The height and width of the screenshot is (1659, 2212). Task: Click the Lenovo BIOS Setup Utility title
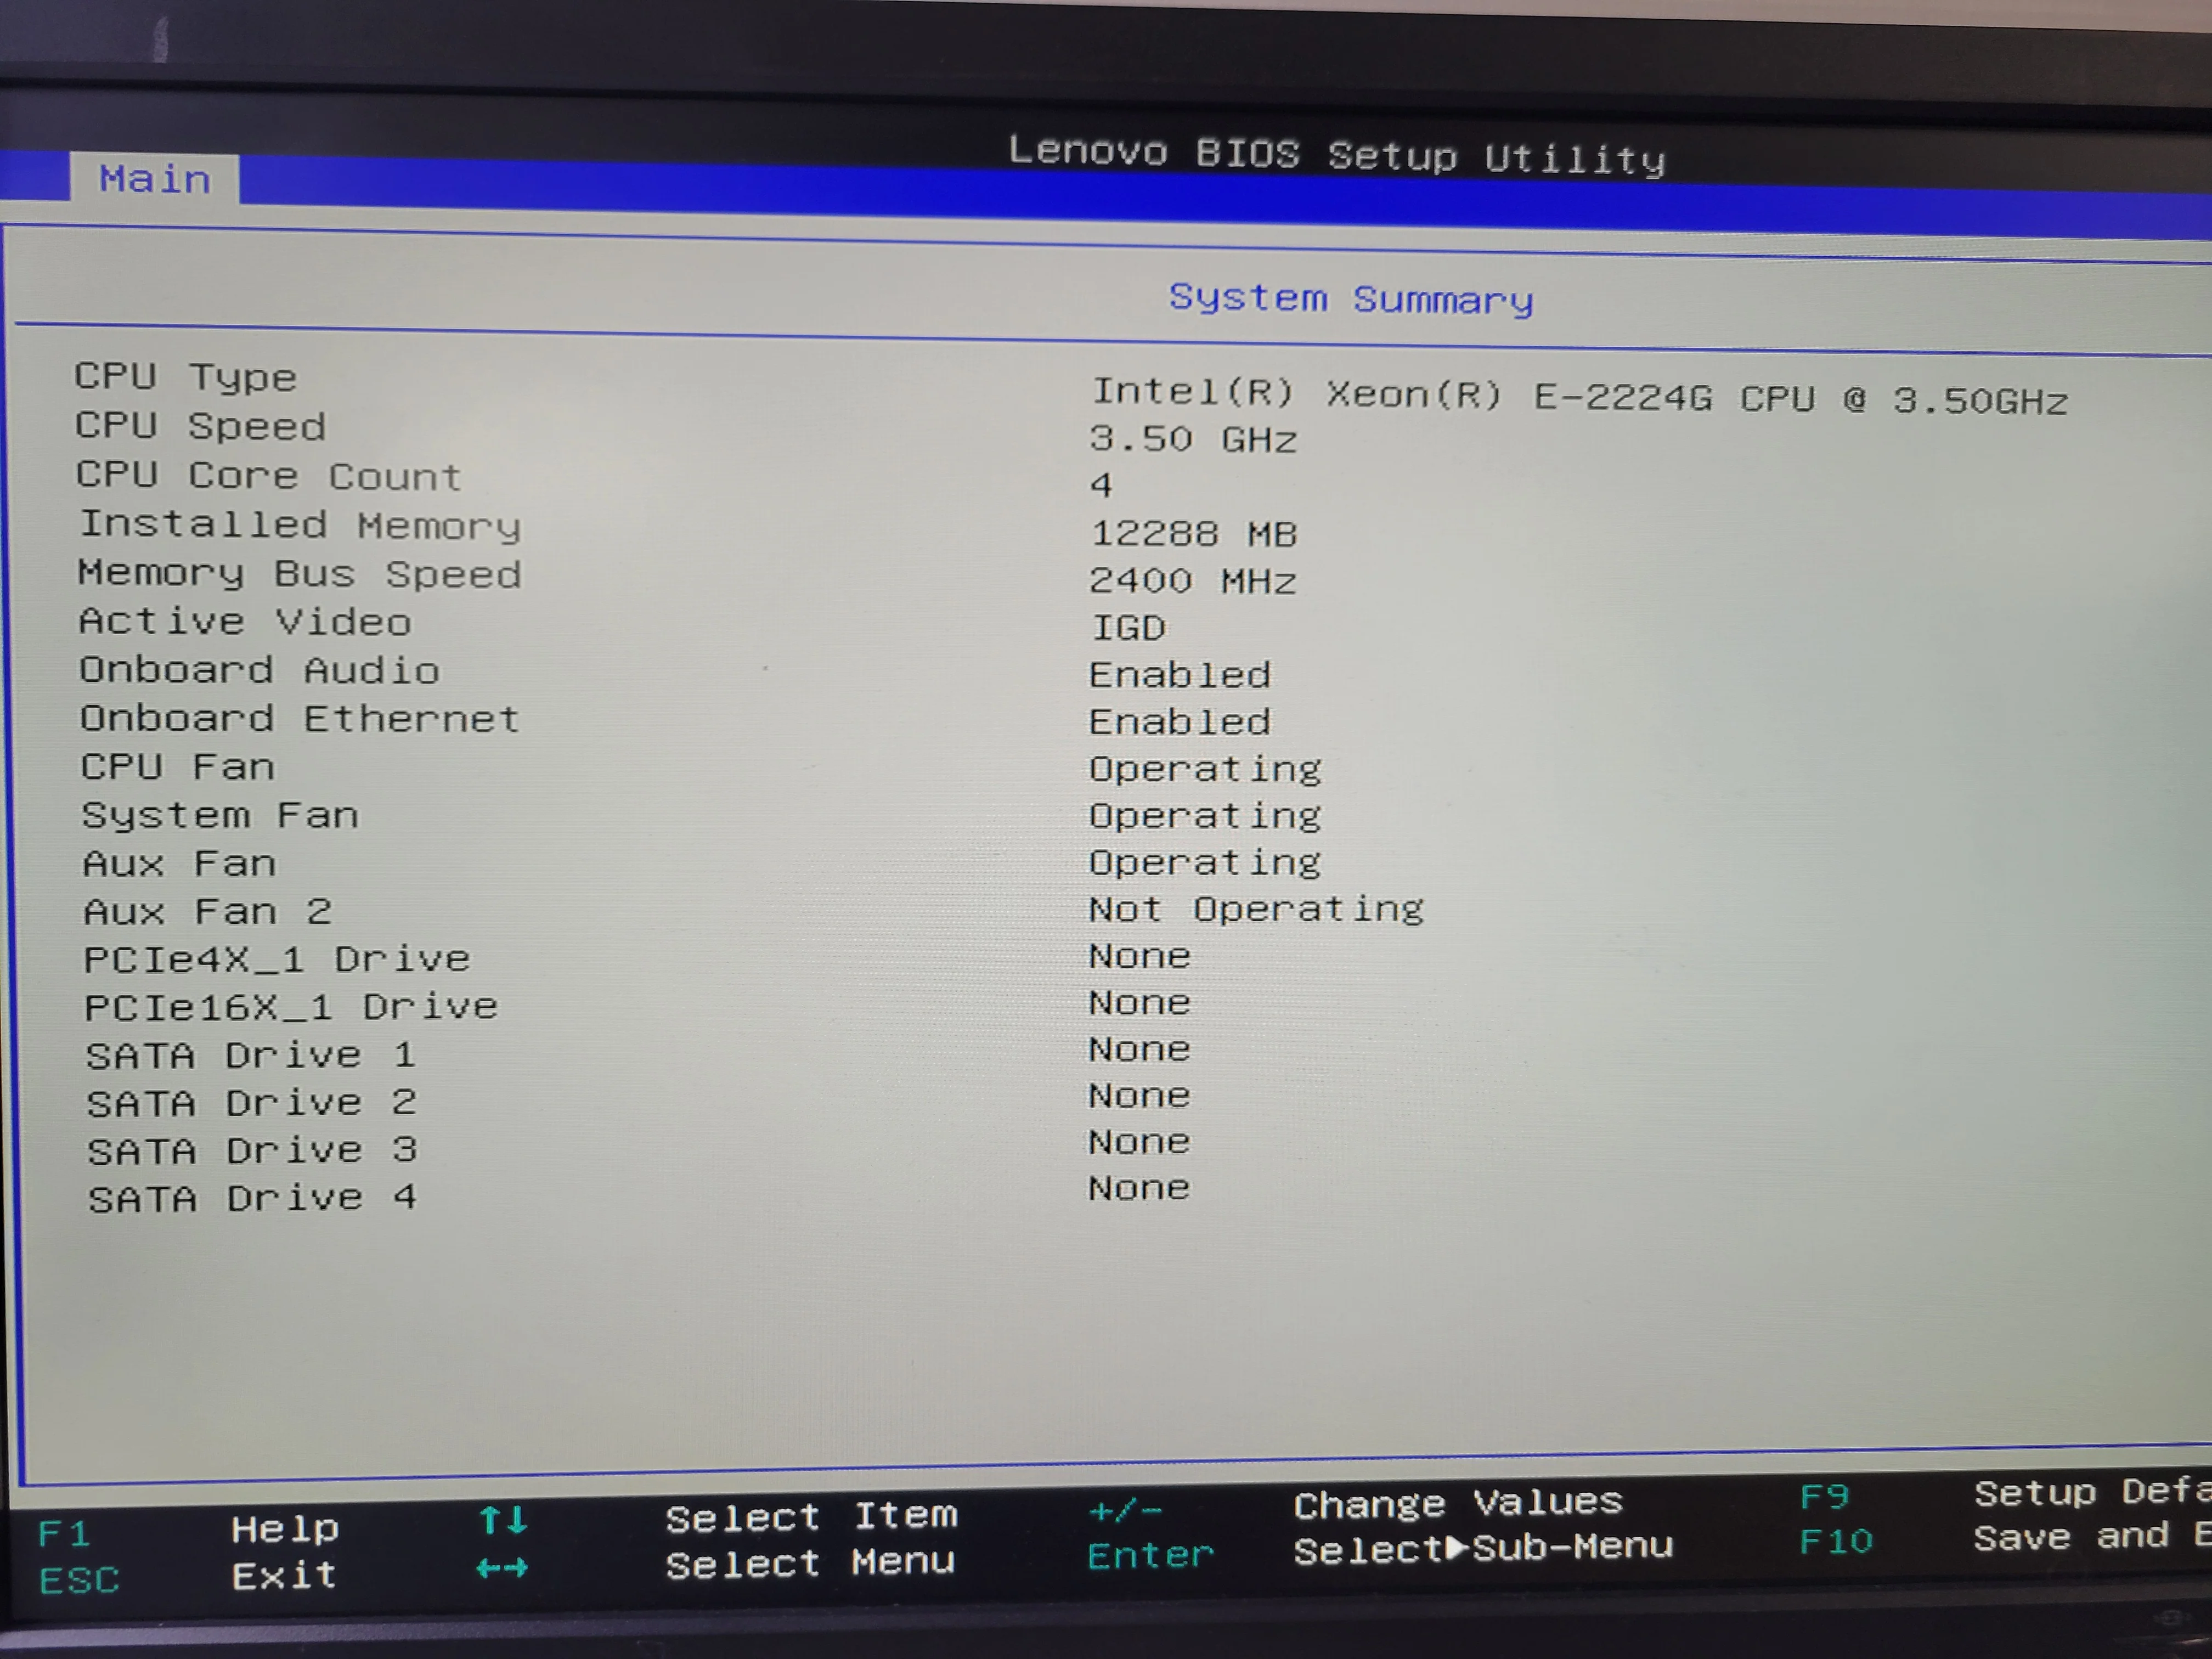[1337, 155]
